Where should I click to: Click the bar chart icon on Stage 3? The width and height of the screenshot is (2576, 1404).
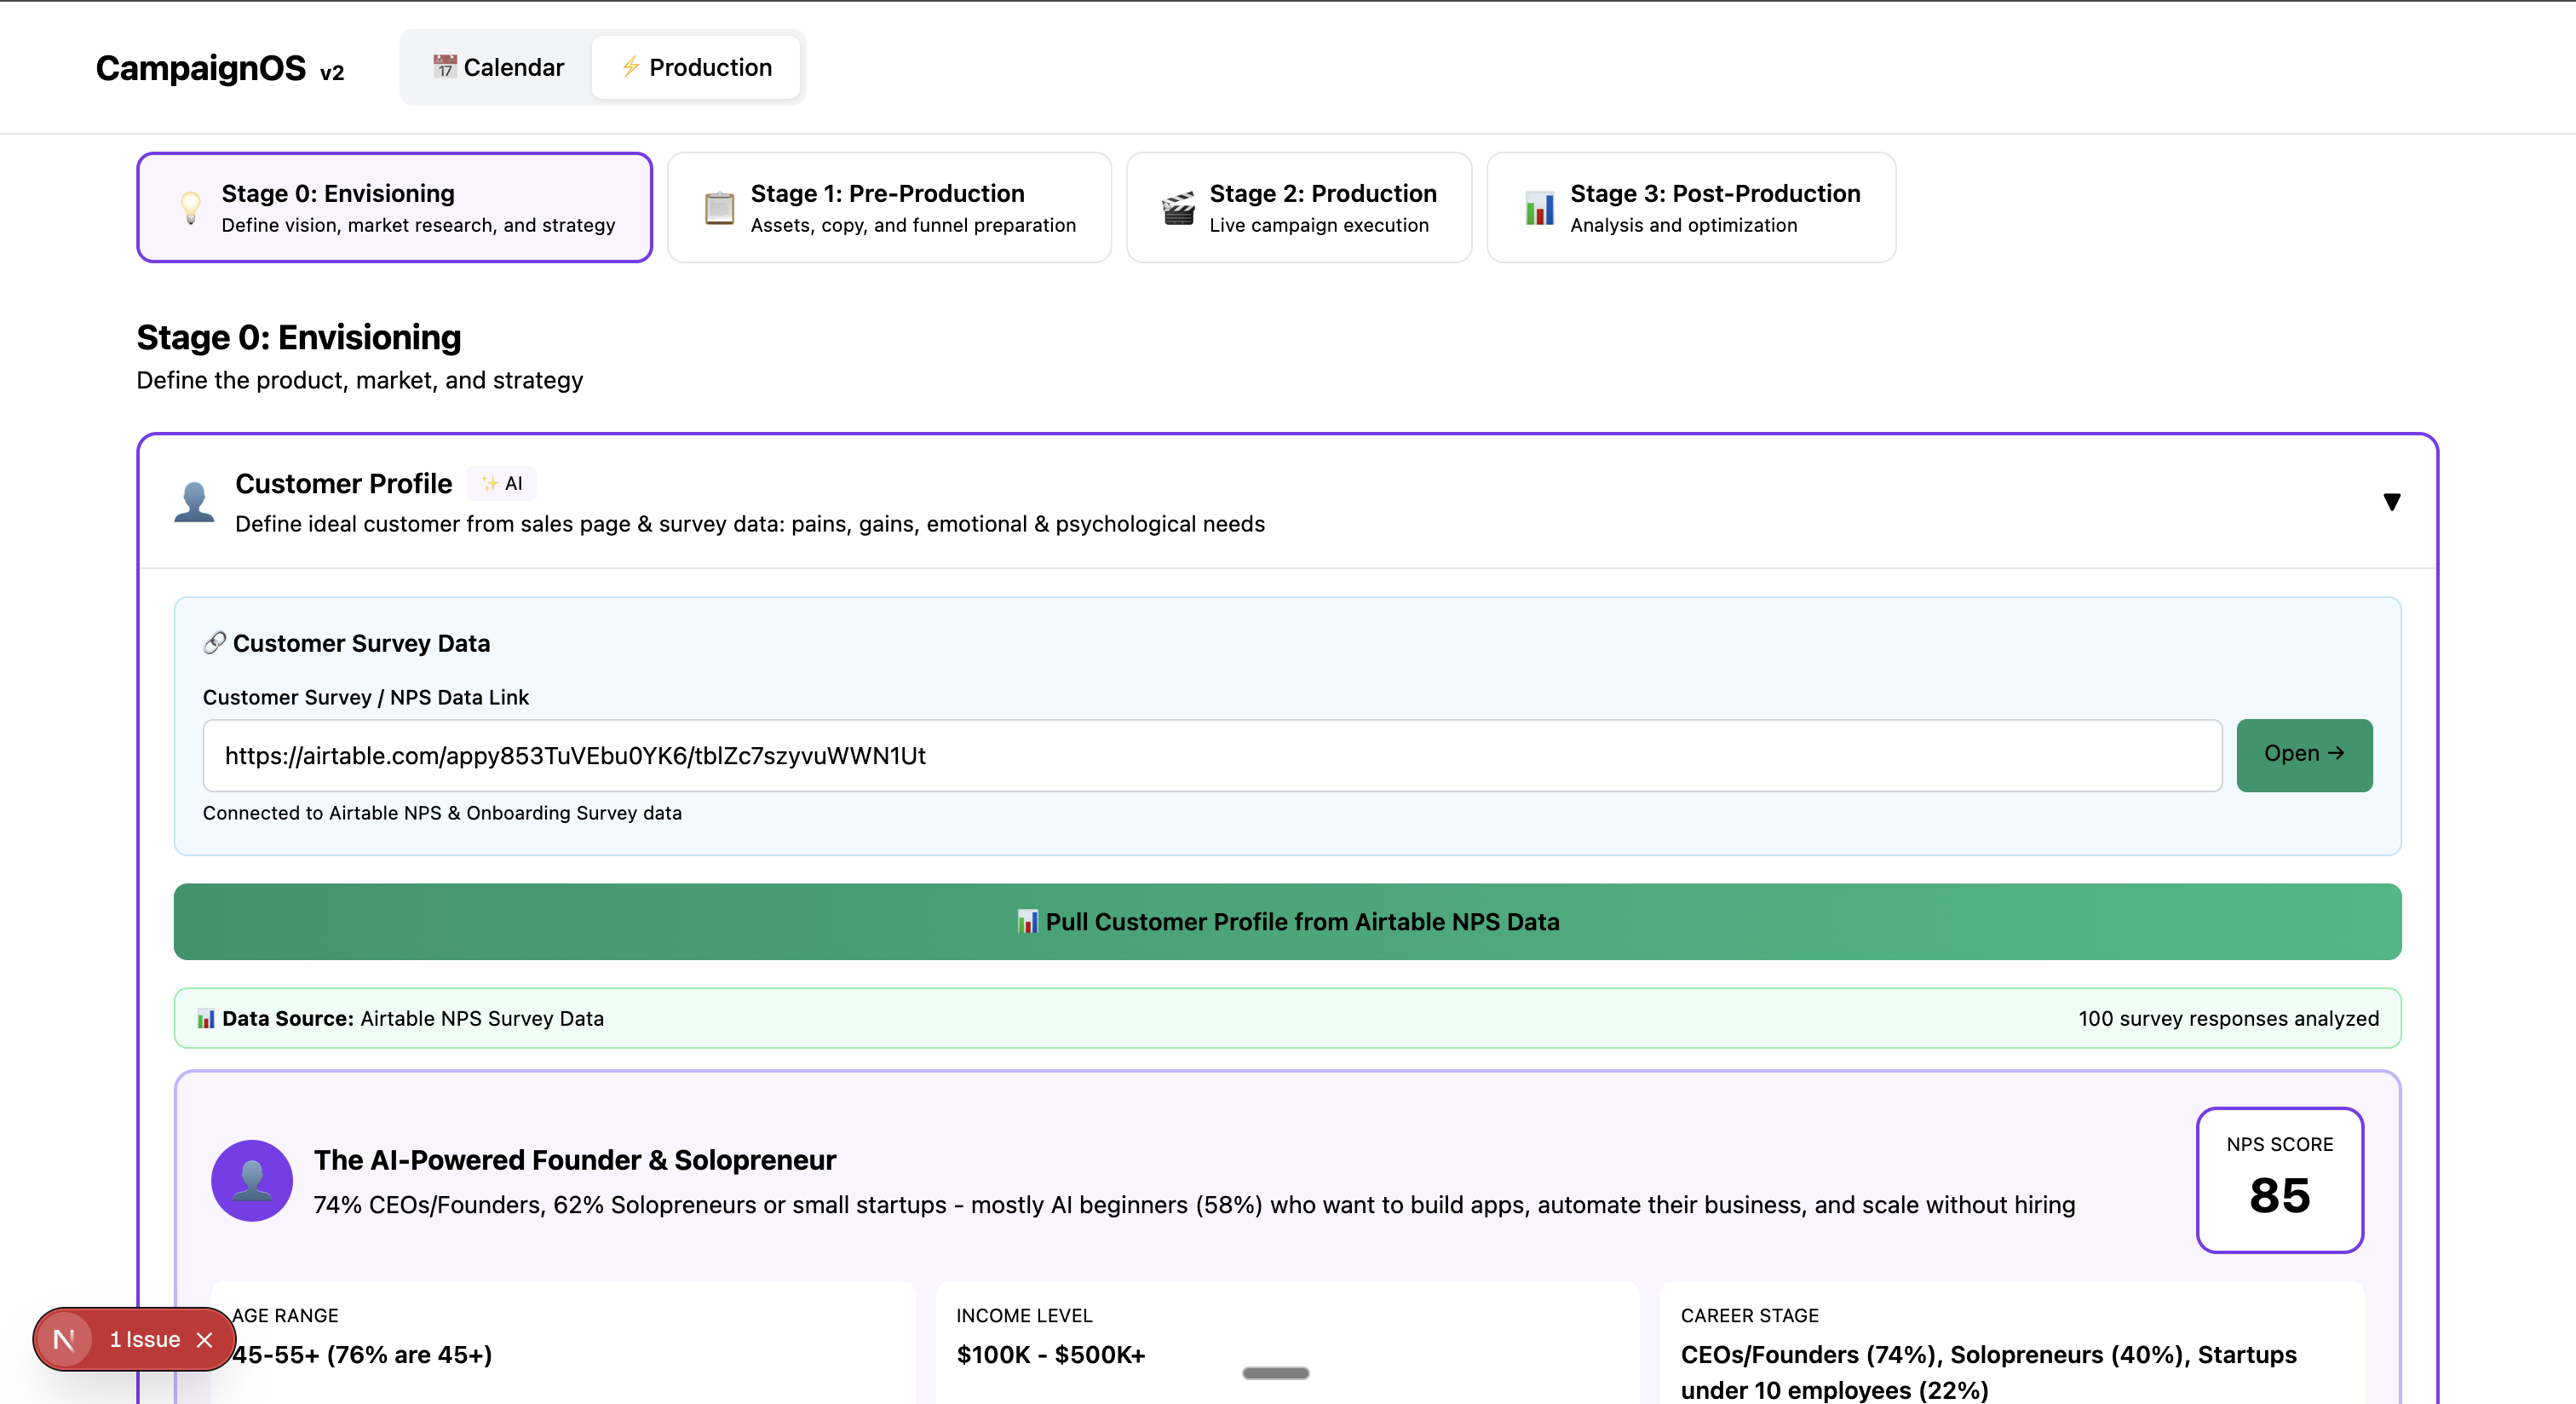pos(1539,208)
